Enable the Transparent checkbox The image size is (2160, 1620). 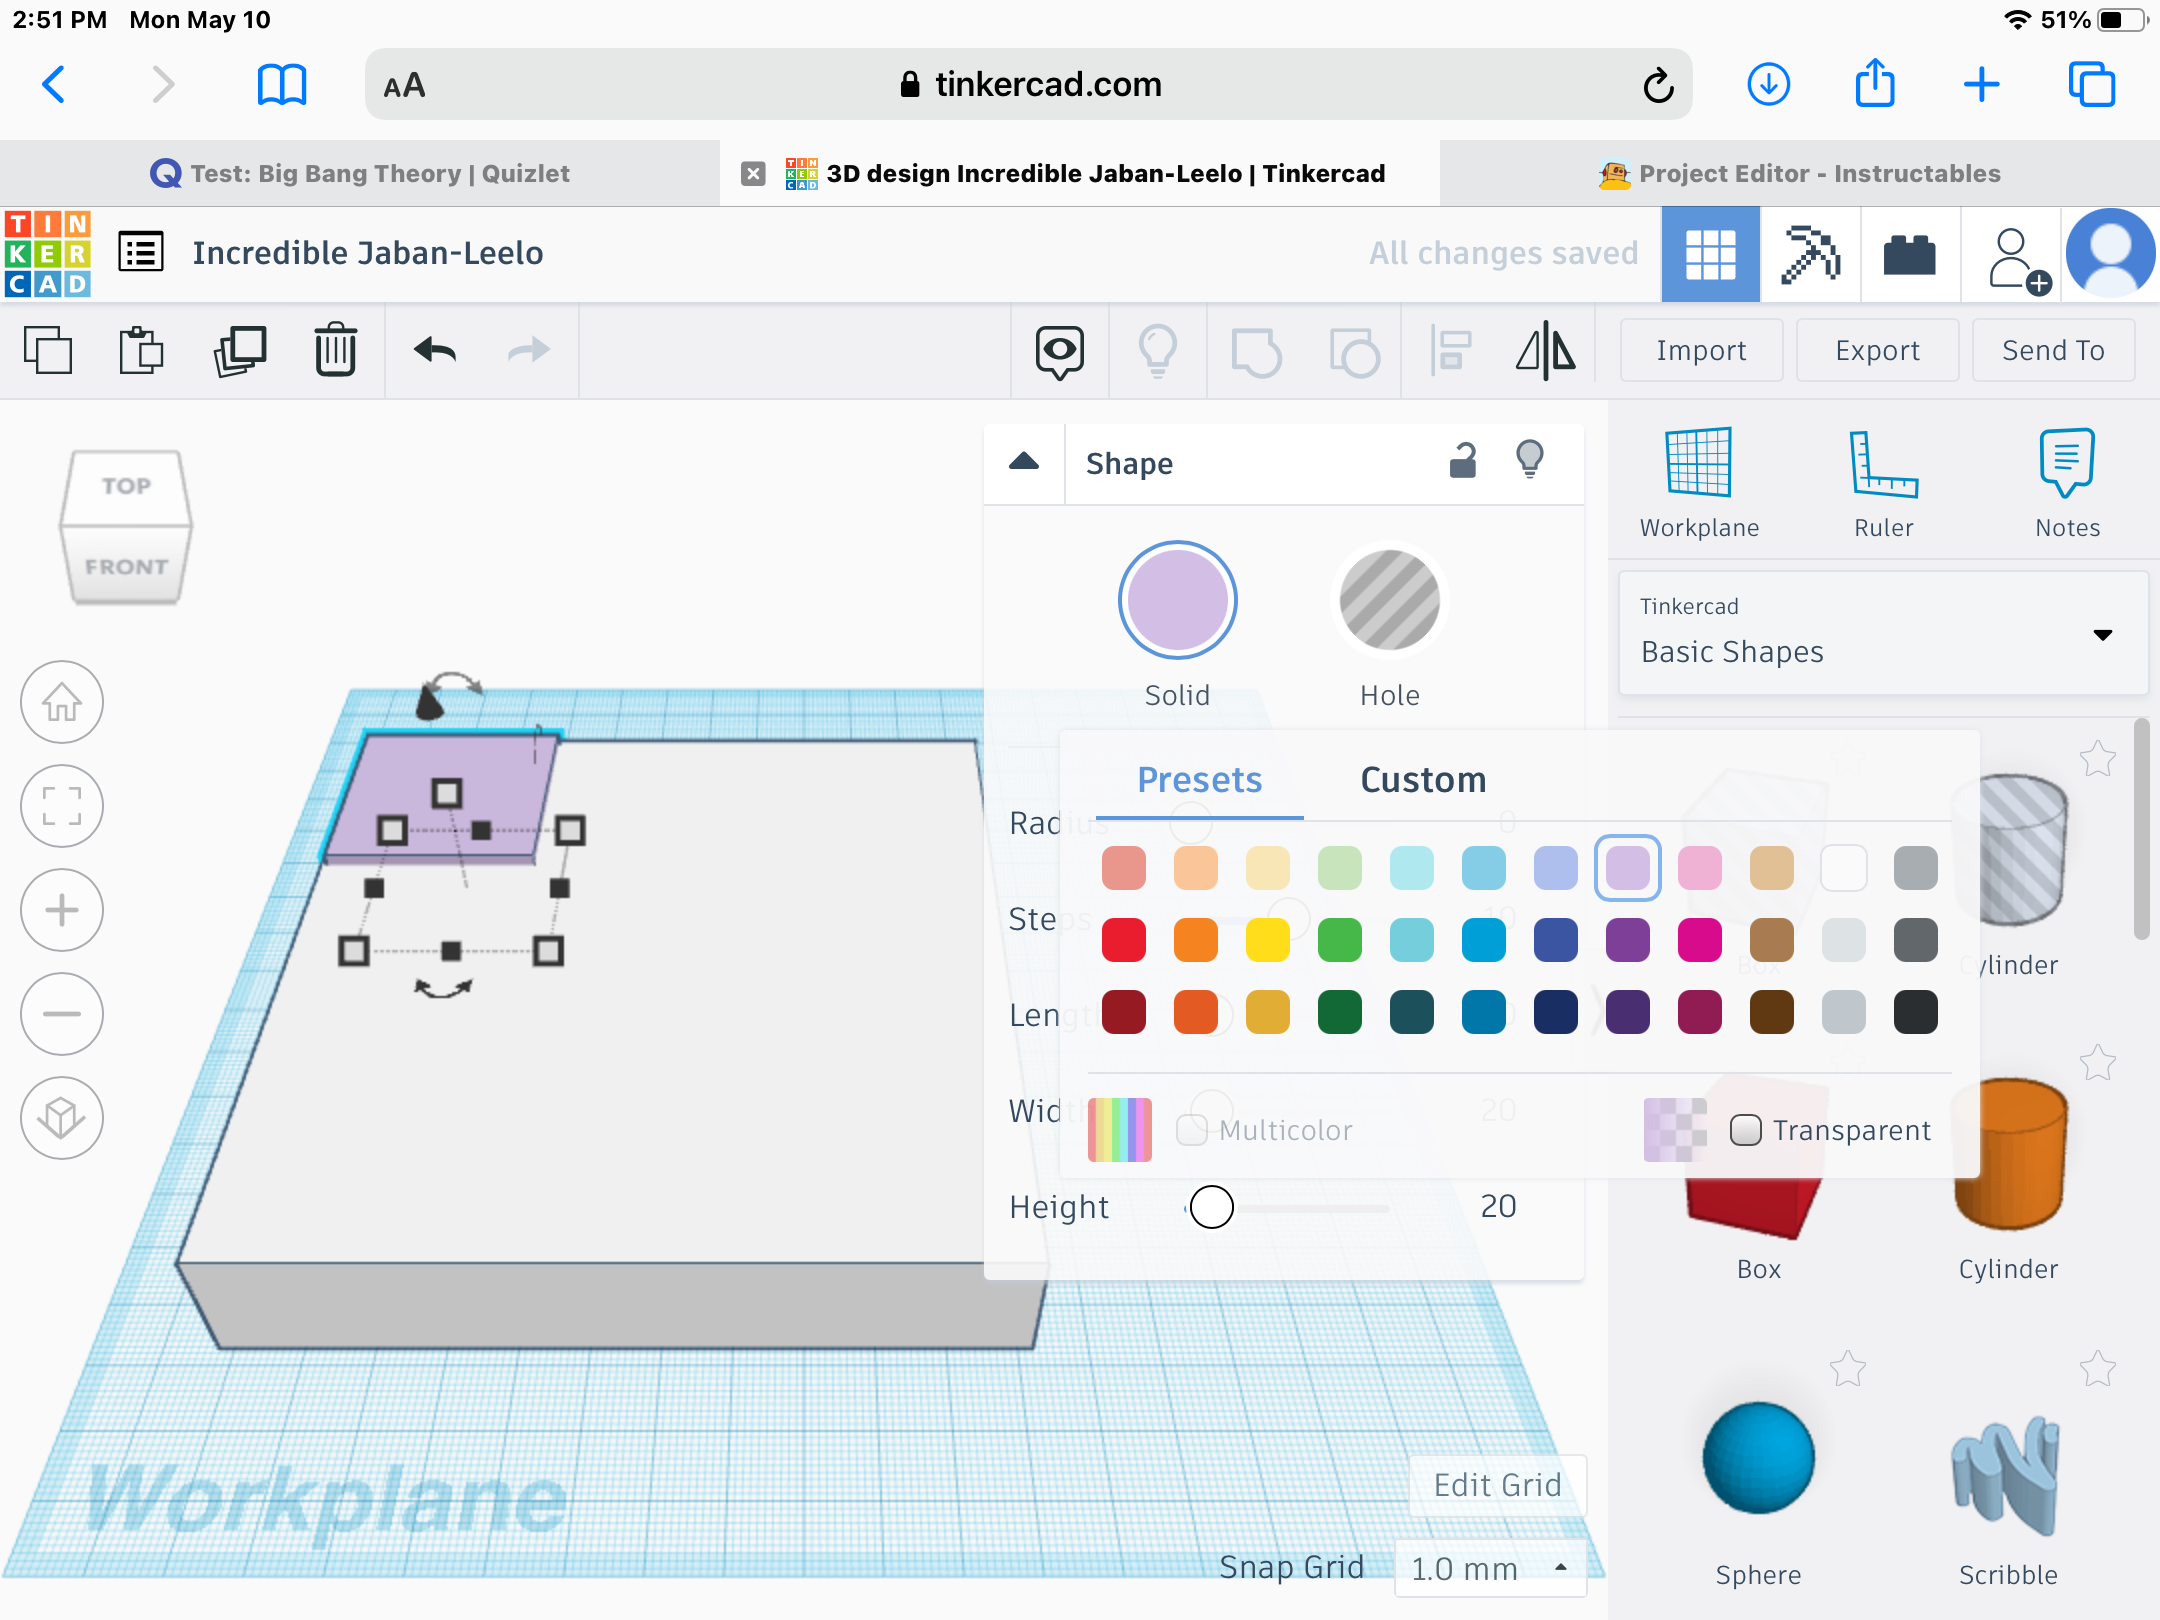pyautogui.click(x=1746, y=1130)
